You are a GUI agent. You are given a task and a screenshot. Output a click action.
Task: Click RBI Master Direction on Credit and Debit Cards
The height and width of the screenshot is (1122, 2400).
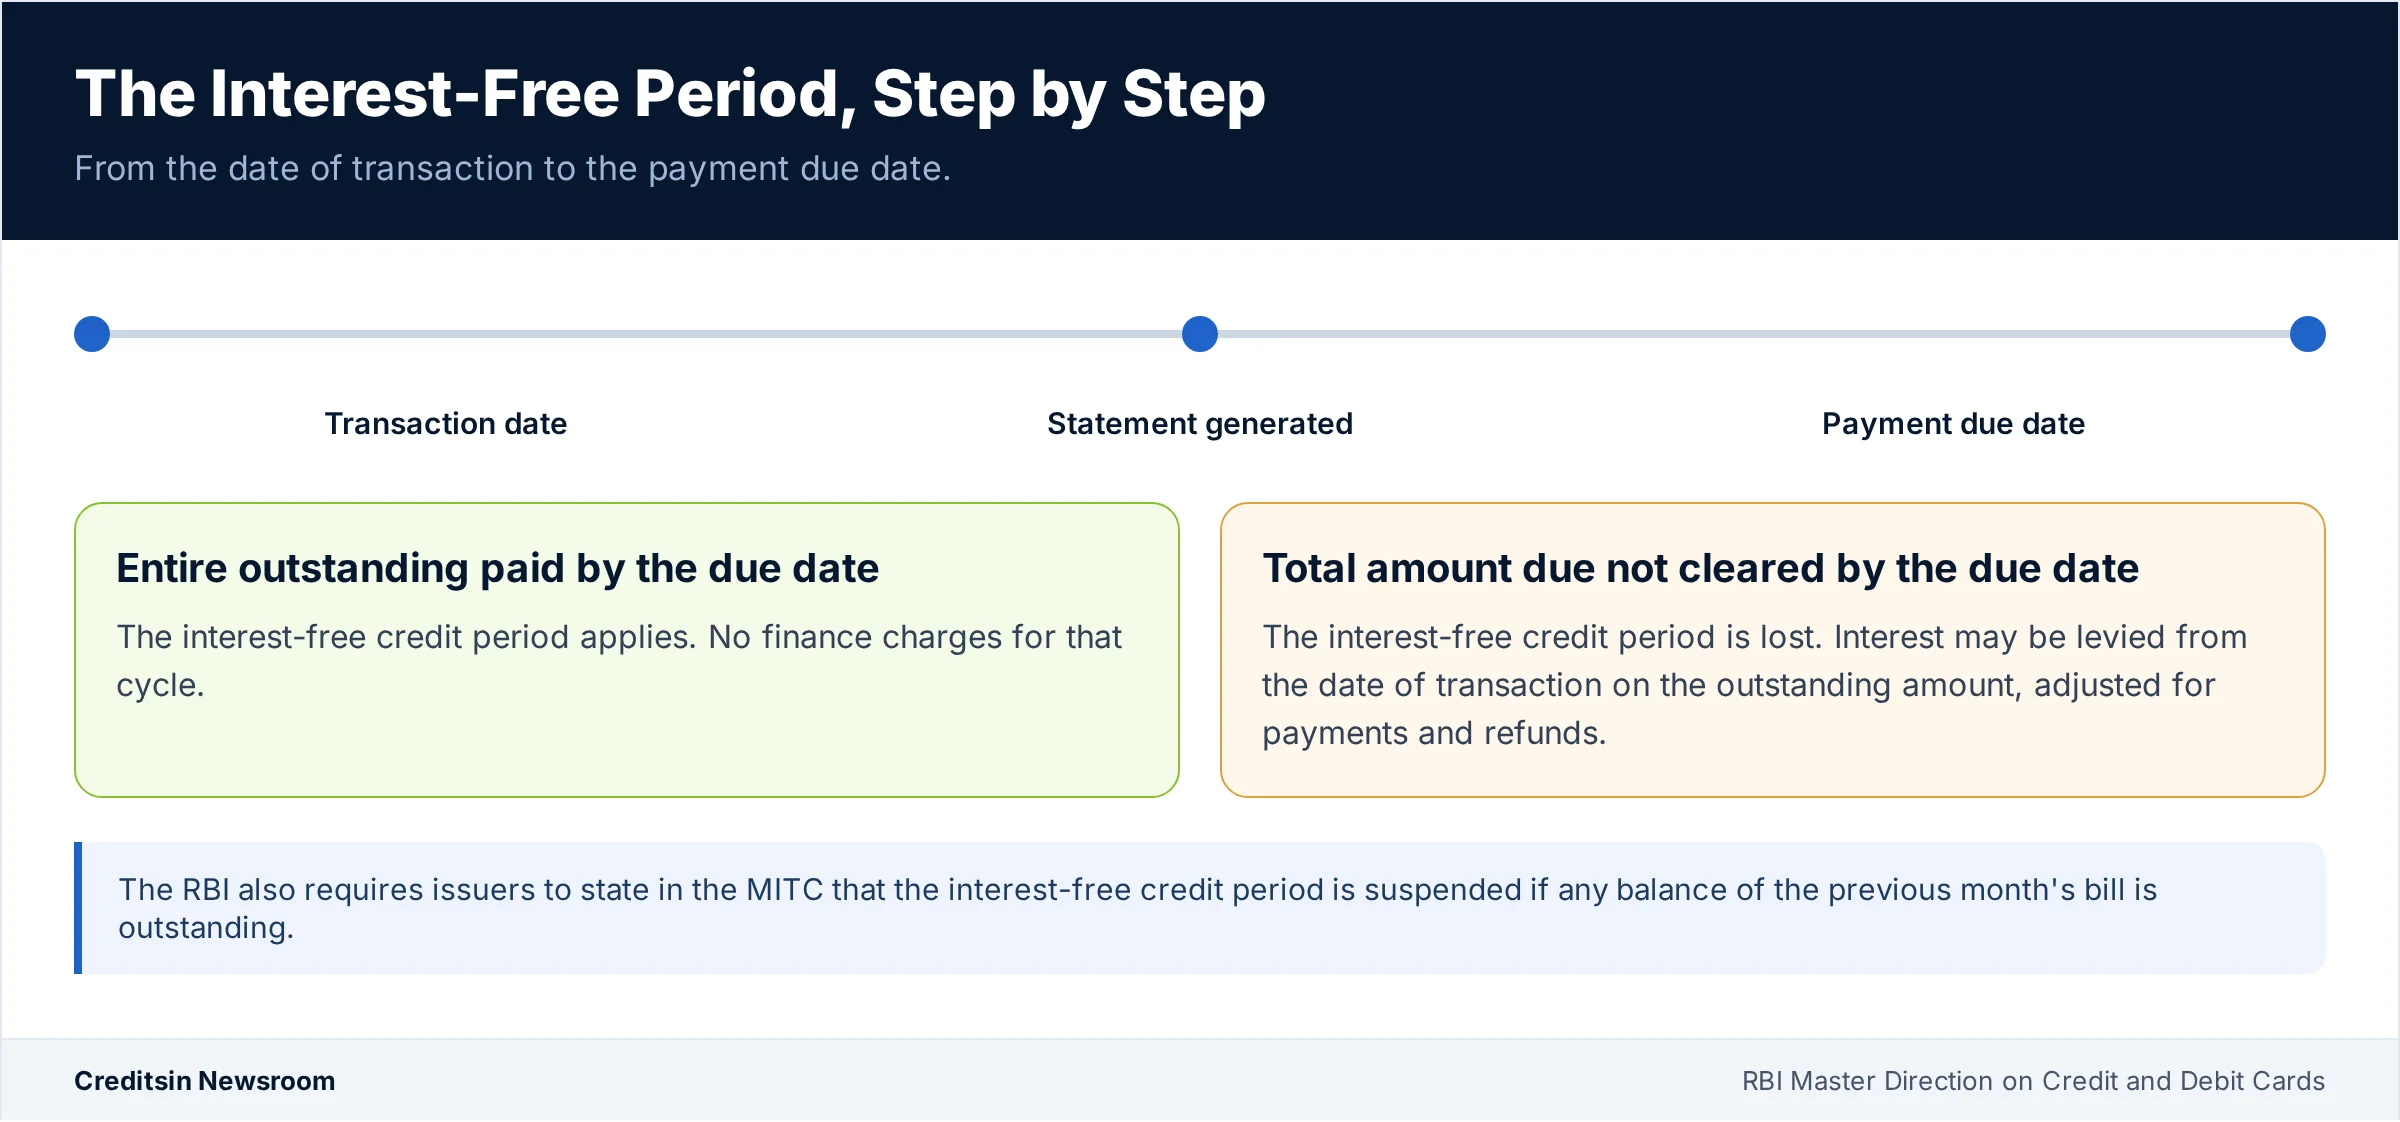2034,1081
